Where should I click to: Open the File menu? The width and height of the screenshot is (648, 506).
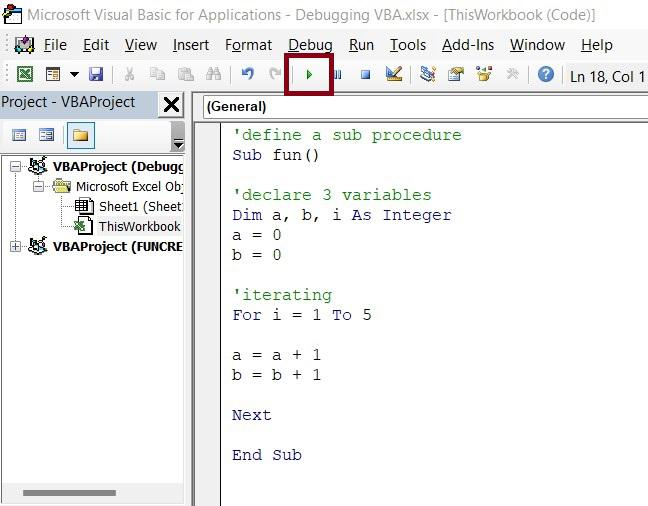tap(55, 45)
